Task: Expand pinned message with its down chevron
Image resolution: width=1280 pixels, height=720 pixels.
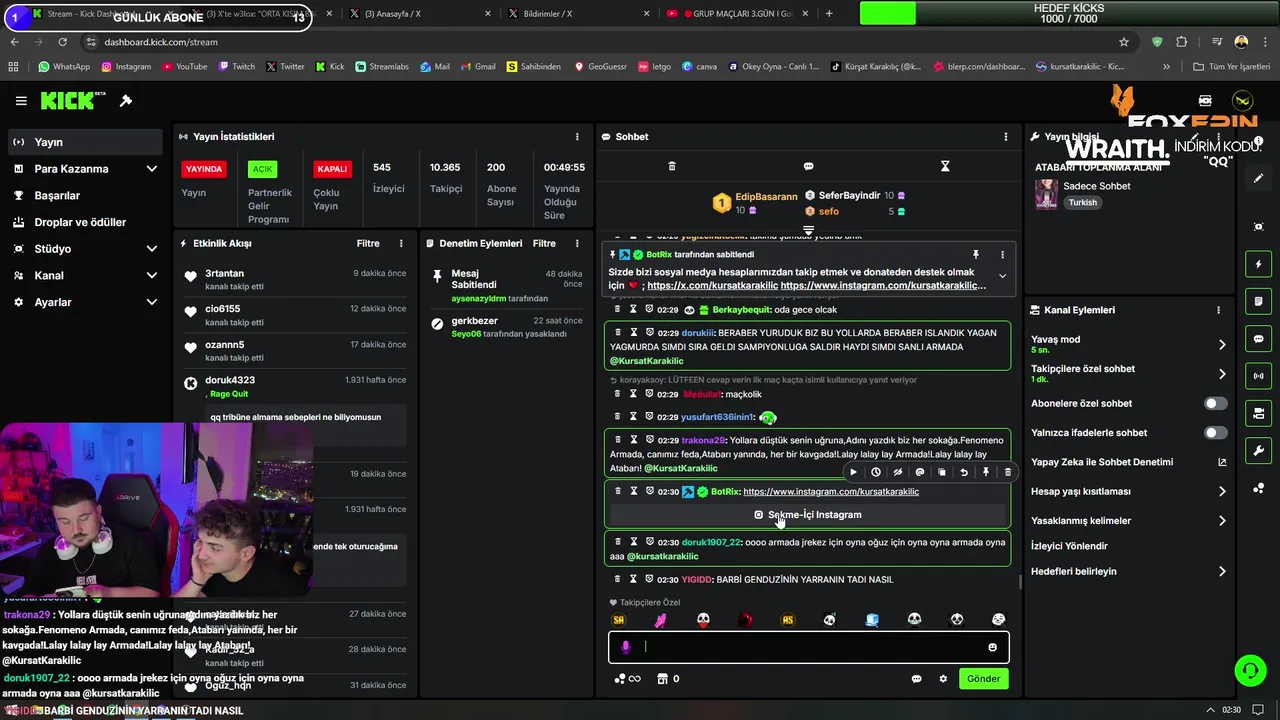Action: pyautogui.click(x=1002, y=277)
